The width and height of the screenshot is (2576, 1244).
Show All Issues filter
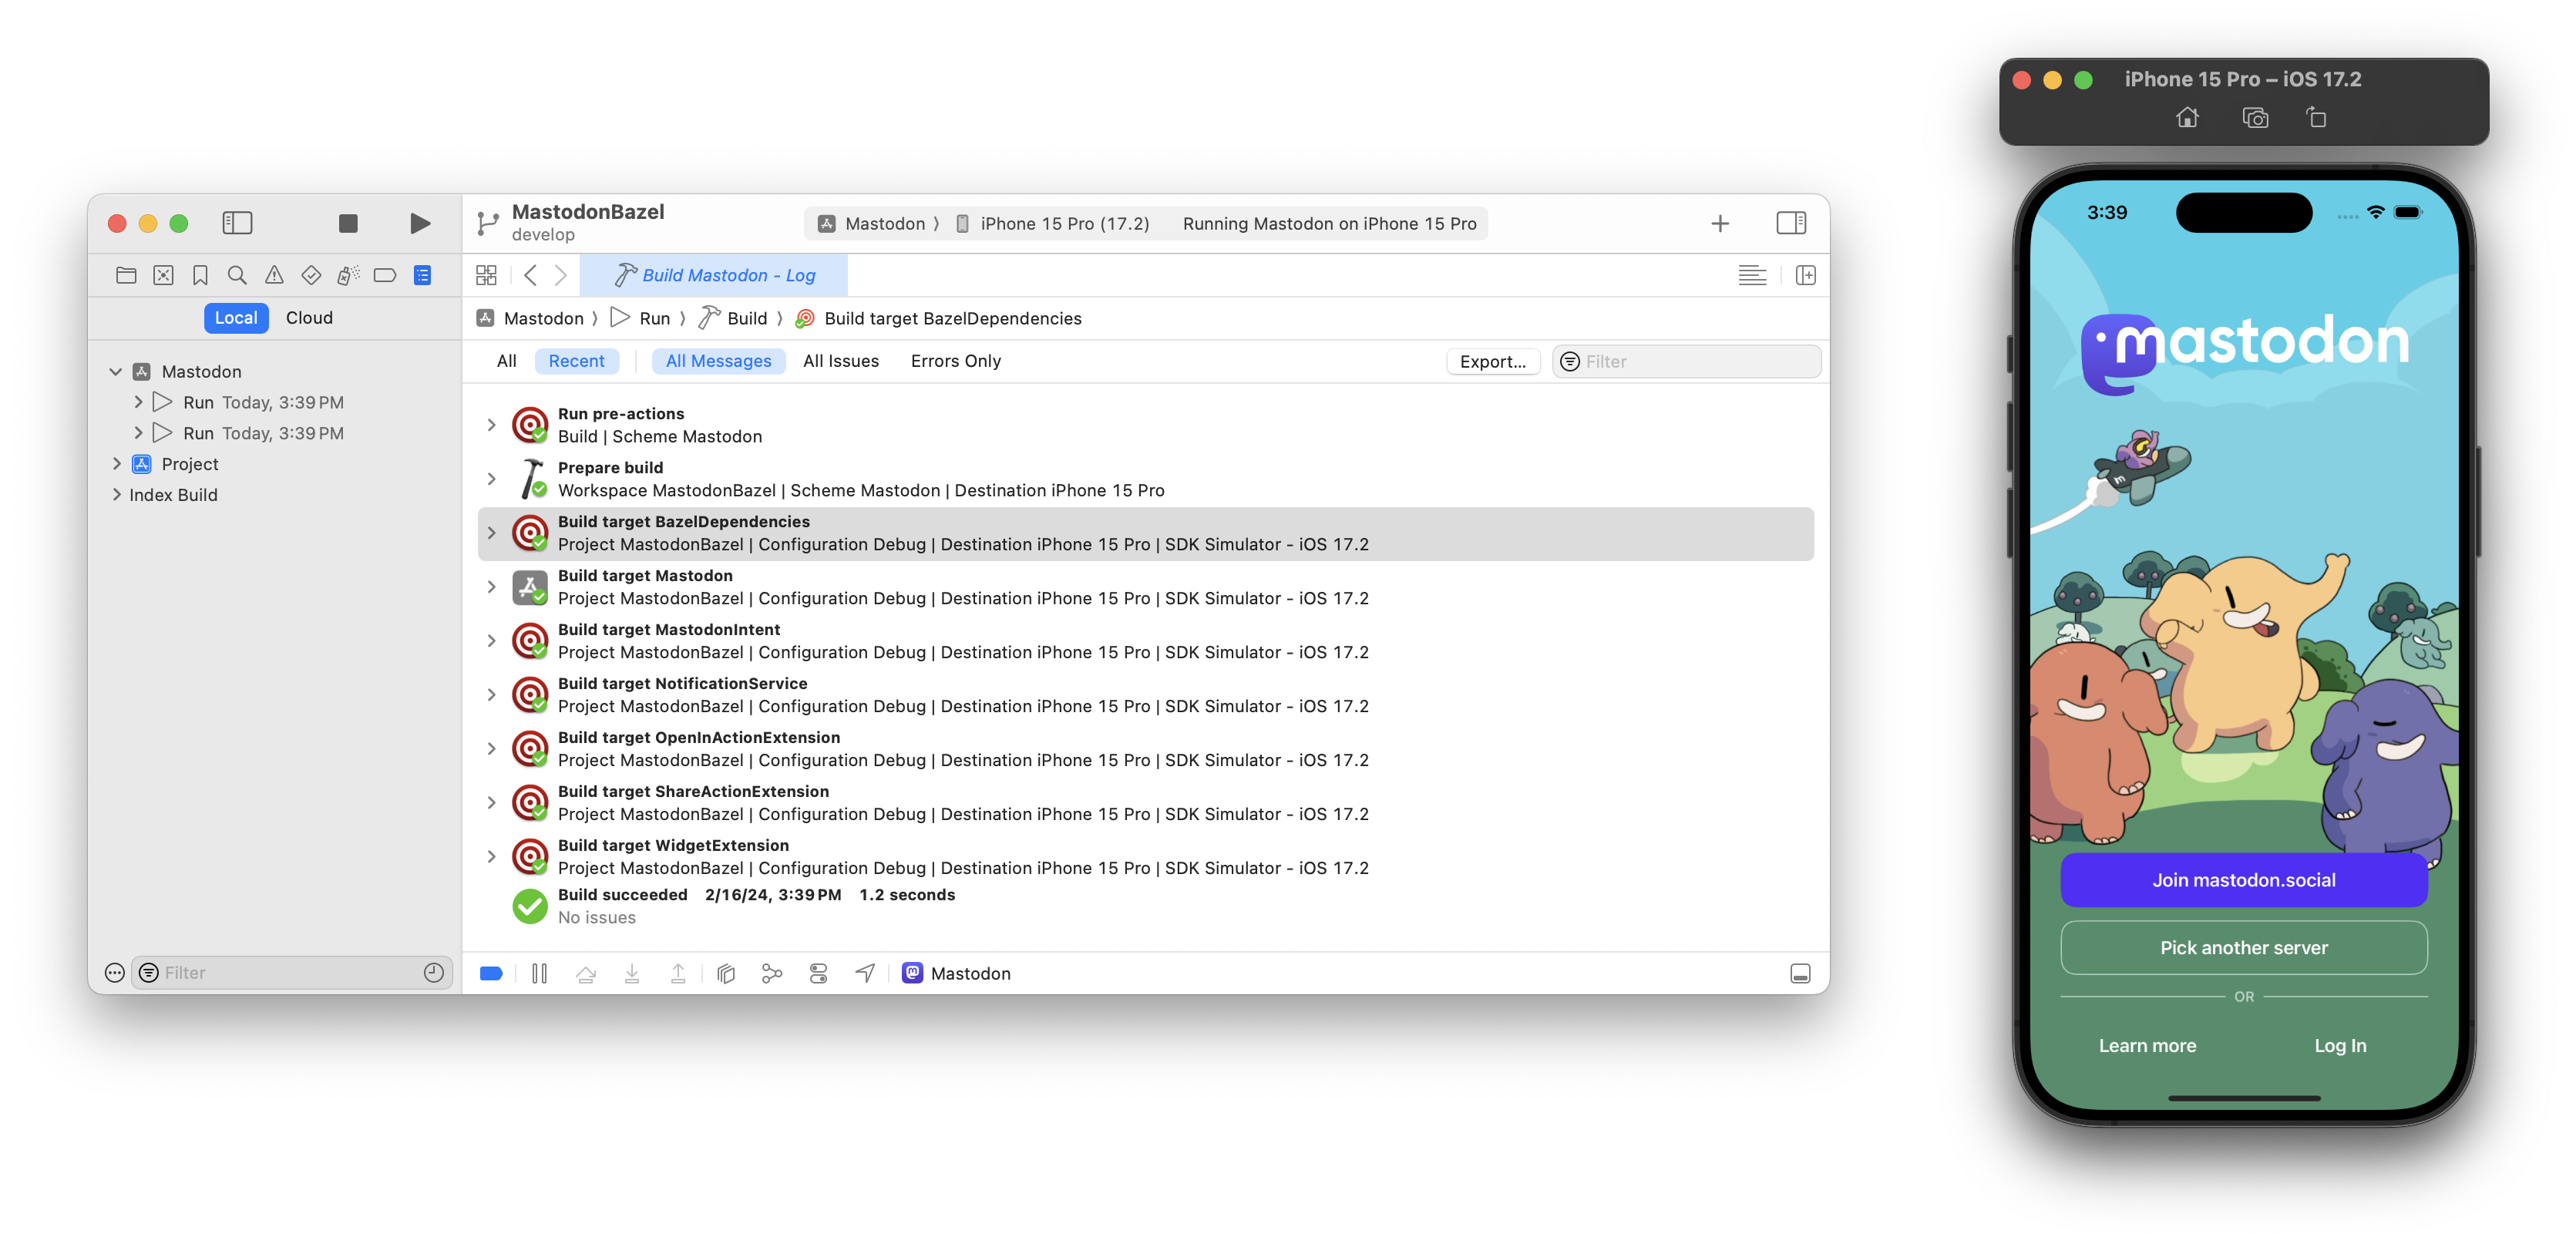pos(840,361)
